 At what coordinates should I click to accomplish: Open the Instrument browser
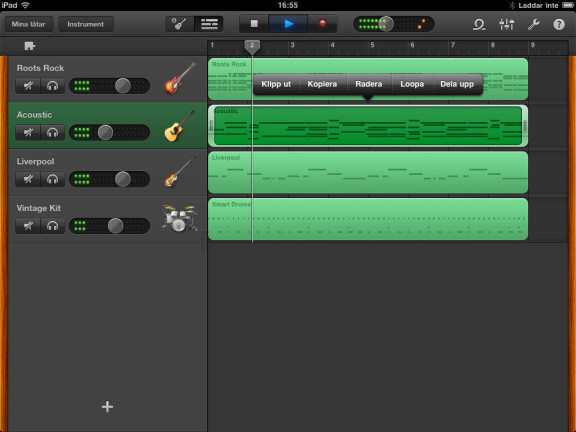coord(86,24)
